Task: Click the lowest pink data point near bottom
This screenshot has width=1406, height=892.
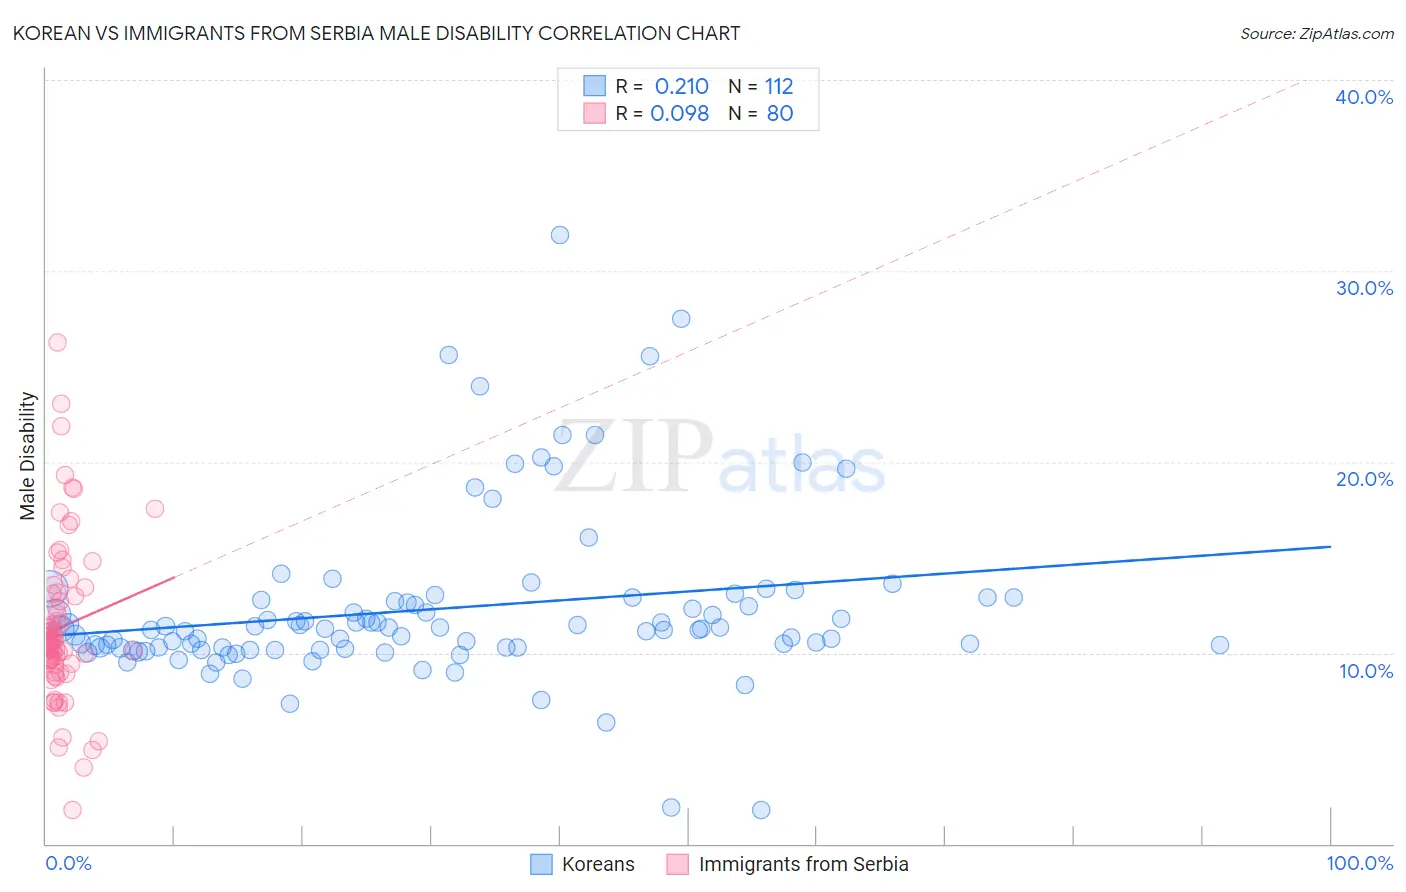Action: [x=72, y=810]
